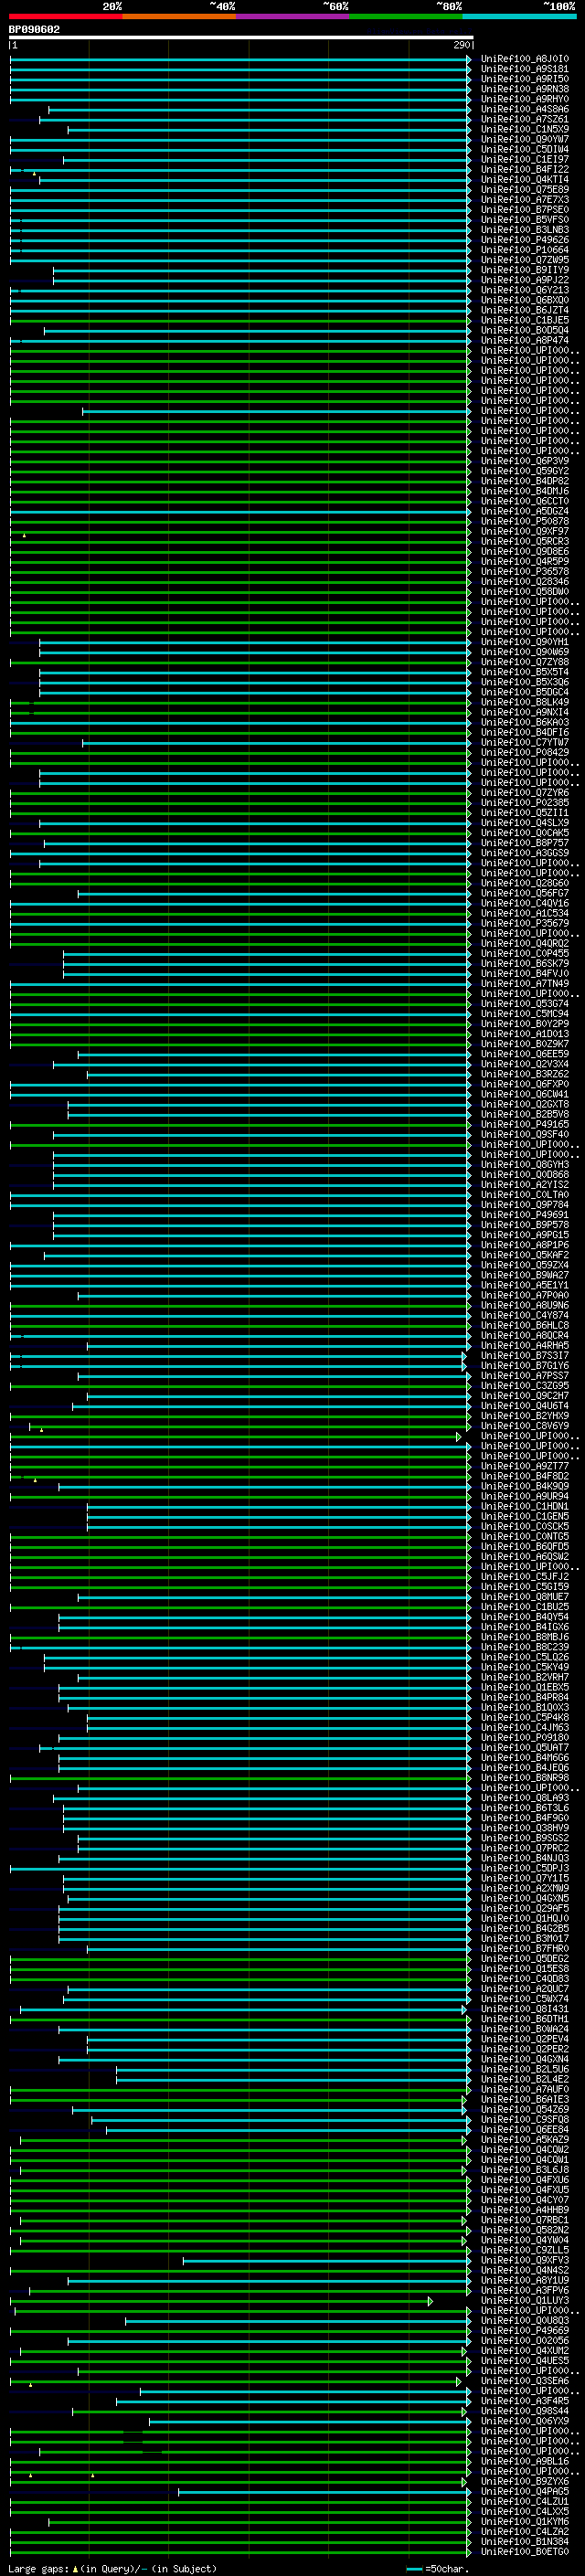Click the red 20% identity legend bar
This screenshot has height=2576, width=585.
click(66, 16)
